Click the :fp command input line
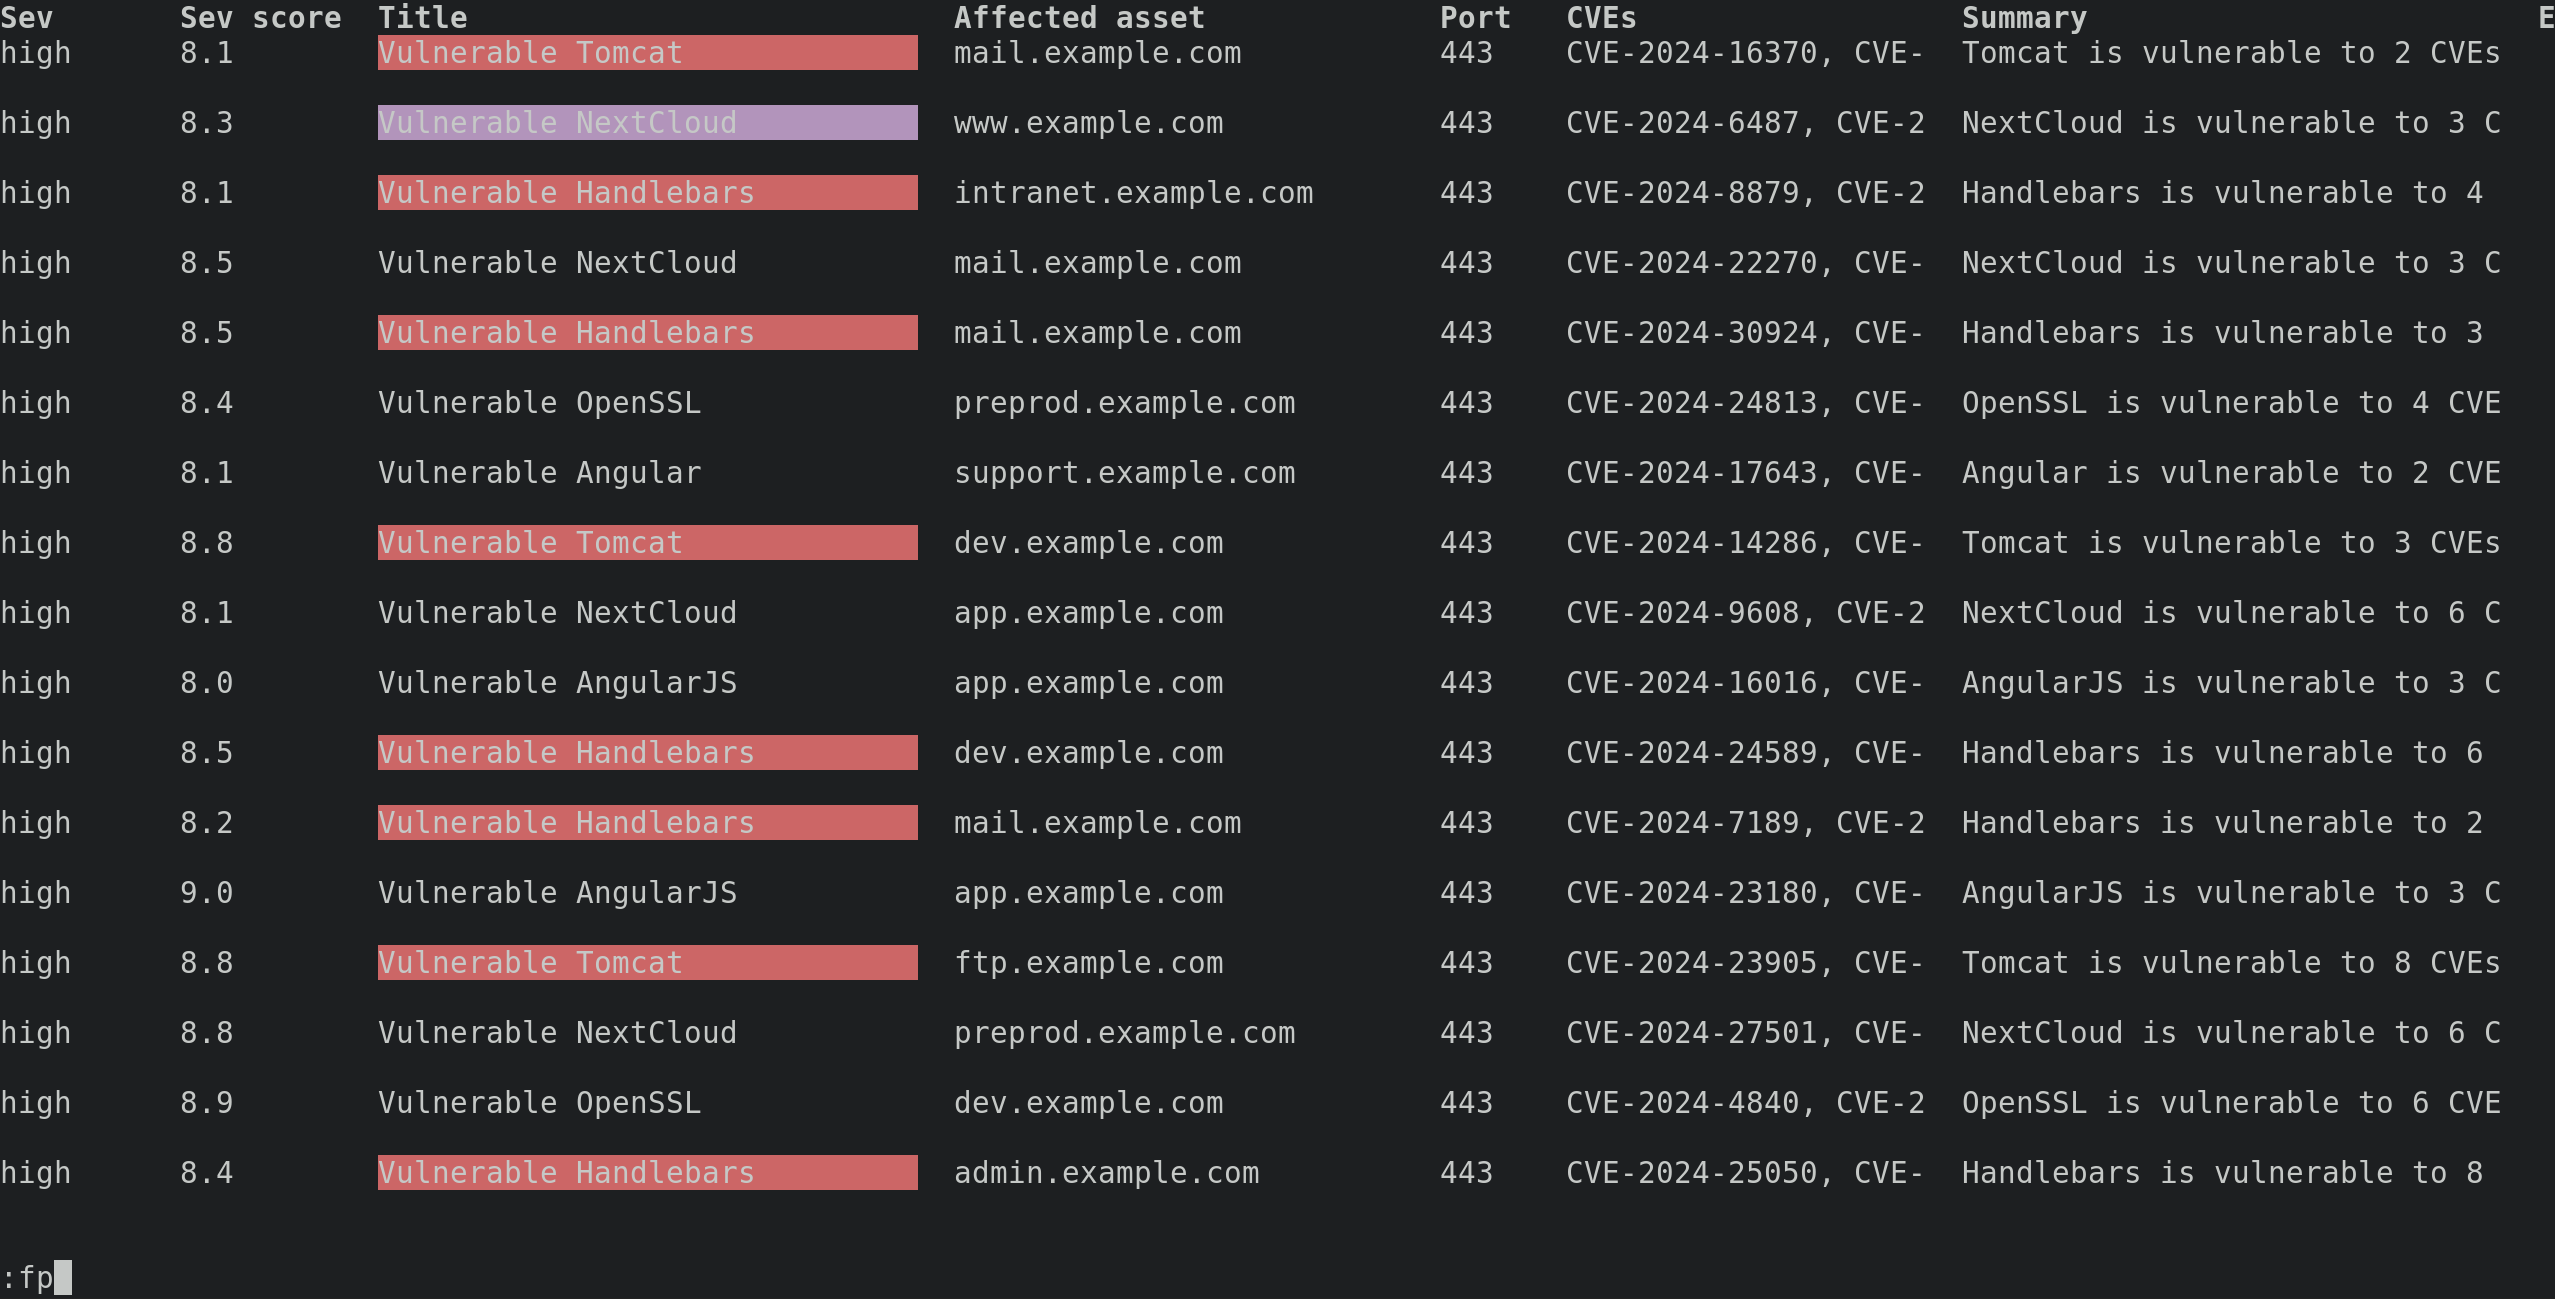 (x=36, y=1278)
